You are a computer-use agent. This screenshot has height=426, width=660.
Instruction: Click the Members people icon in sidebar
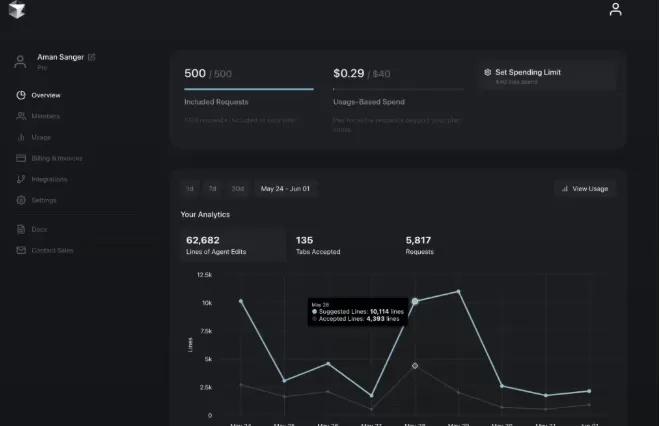tap(21, 116)
